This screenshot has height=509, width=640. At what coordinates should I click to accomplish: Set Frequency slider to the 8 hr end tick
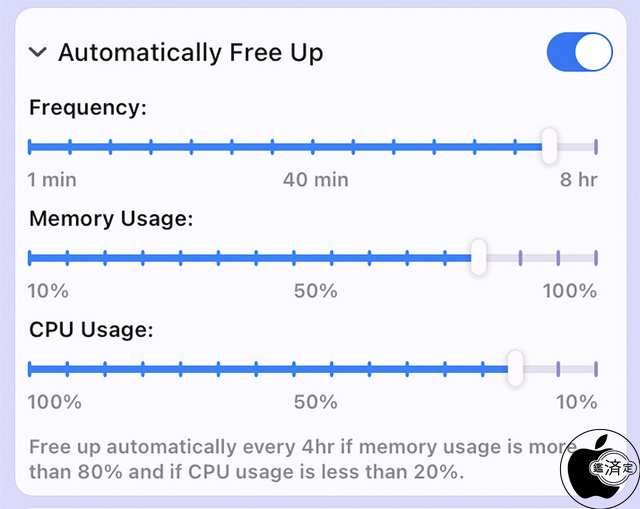pyautogui.click(x=595, y=147)
